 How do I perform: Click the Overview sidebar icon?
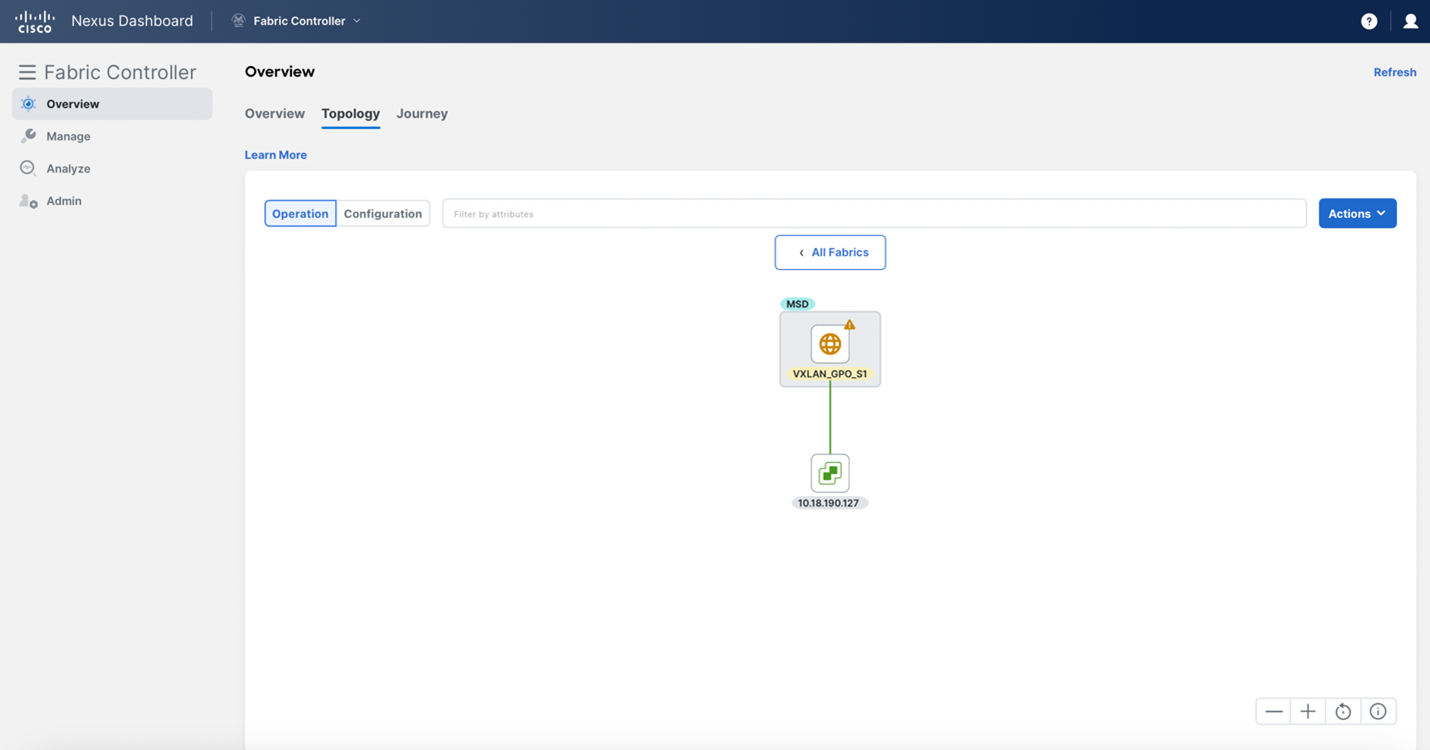[28, 104]
